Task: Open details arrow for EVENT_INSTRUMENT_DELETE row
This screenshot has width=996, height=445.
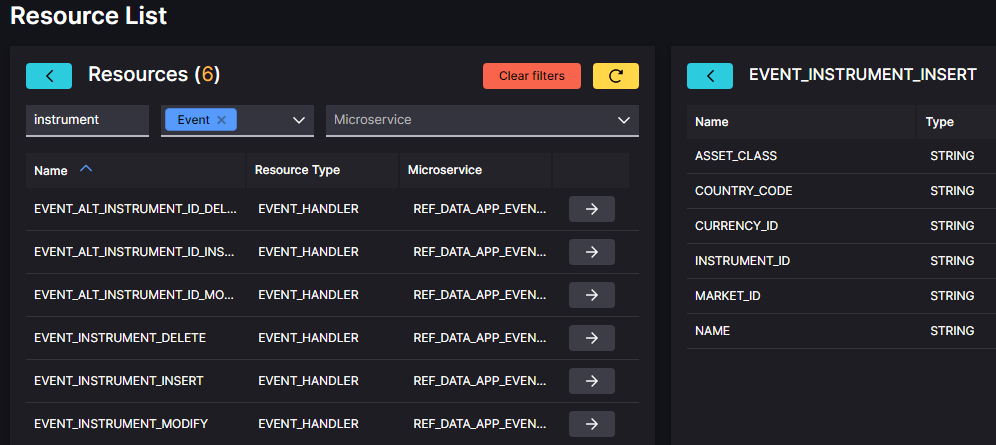Action: [x=591, y=338]
